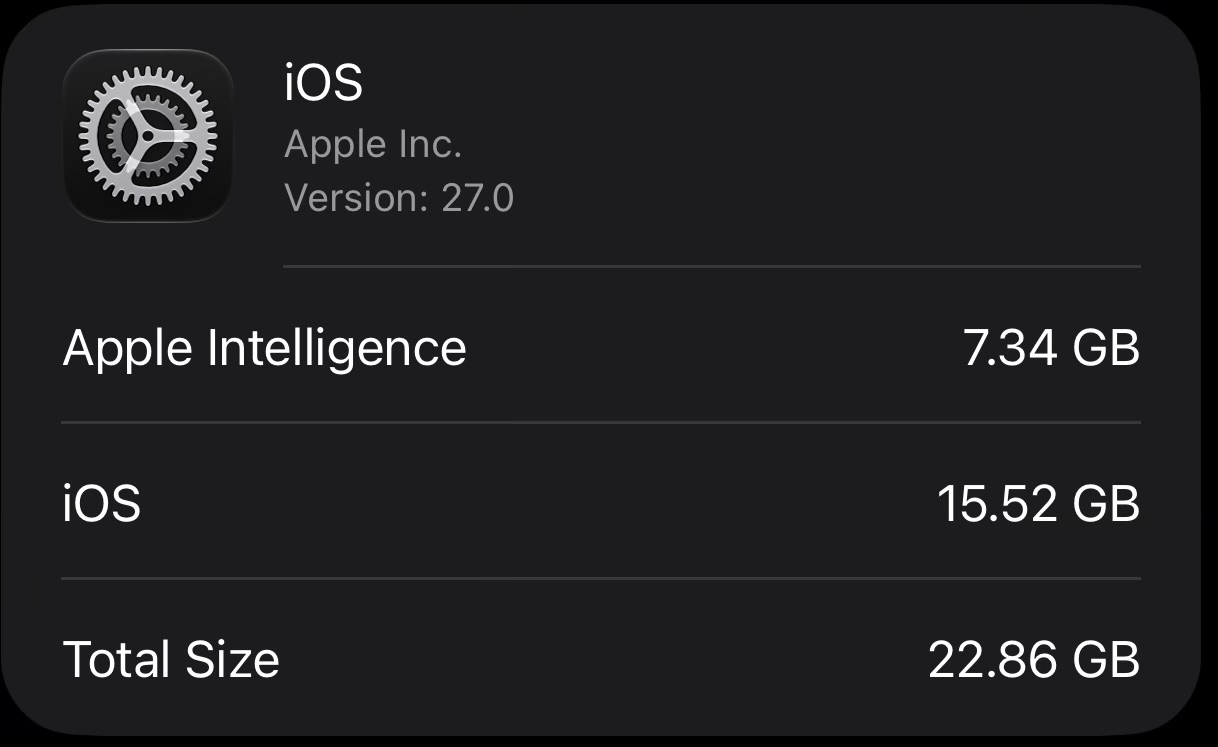The width and height of the screenshot is (1218, 747).
Task: Click the 22.86 GB total value
Action: (x=1034, y=660)
